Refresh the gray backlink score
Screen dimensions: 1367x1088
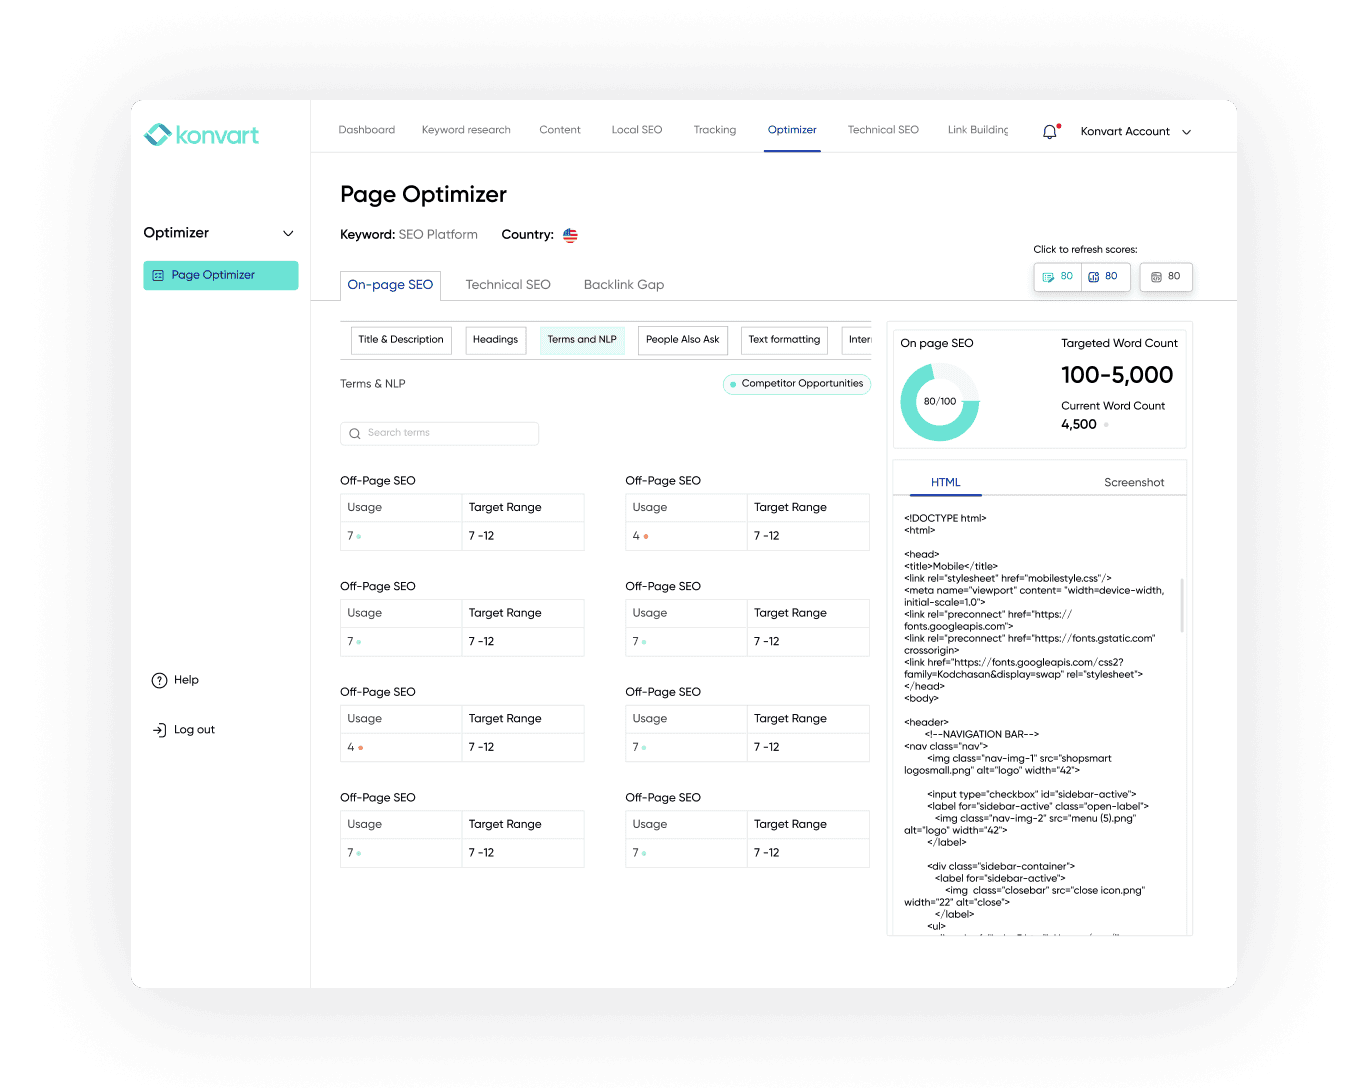(x=1165, y=277)
